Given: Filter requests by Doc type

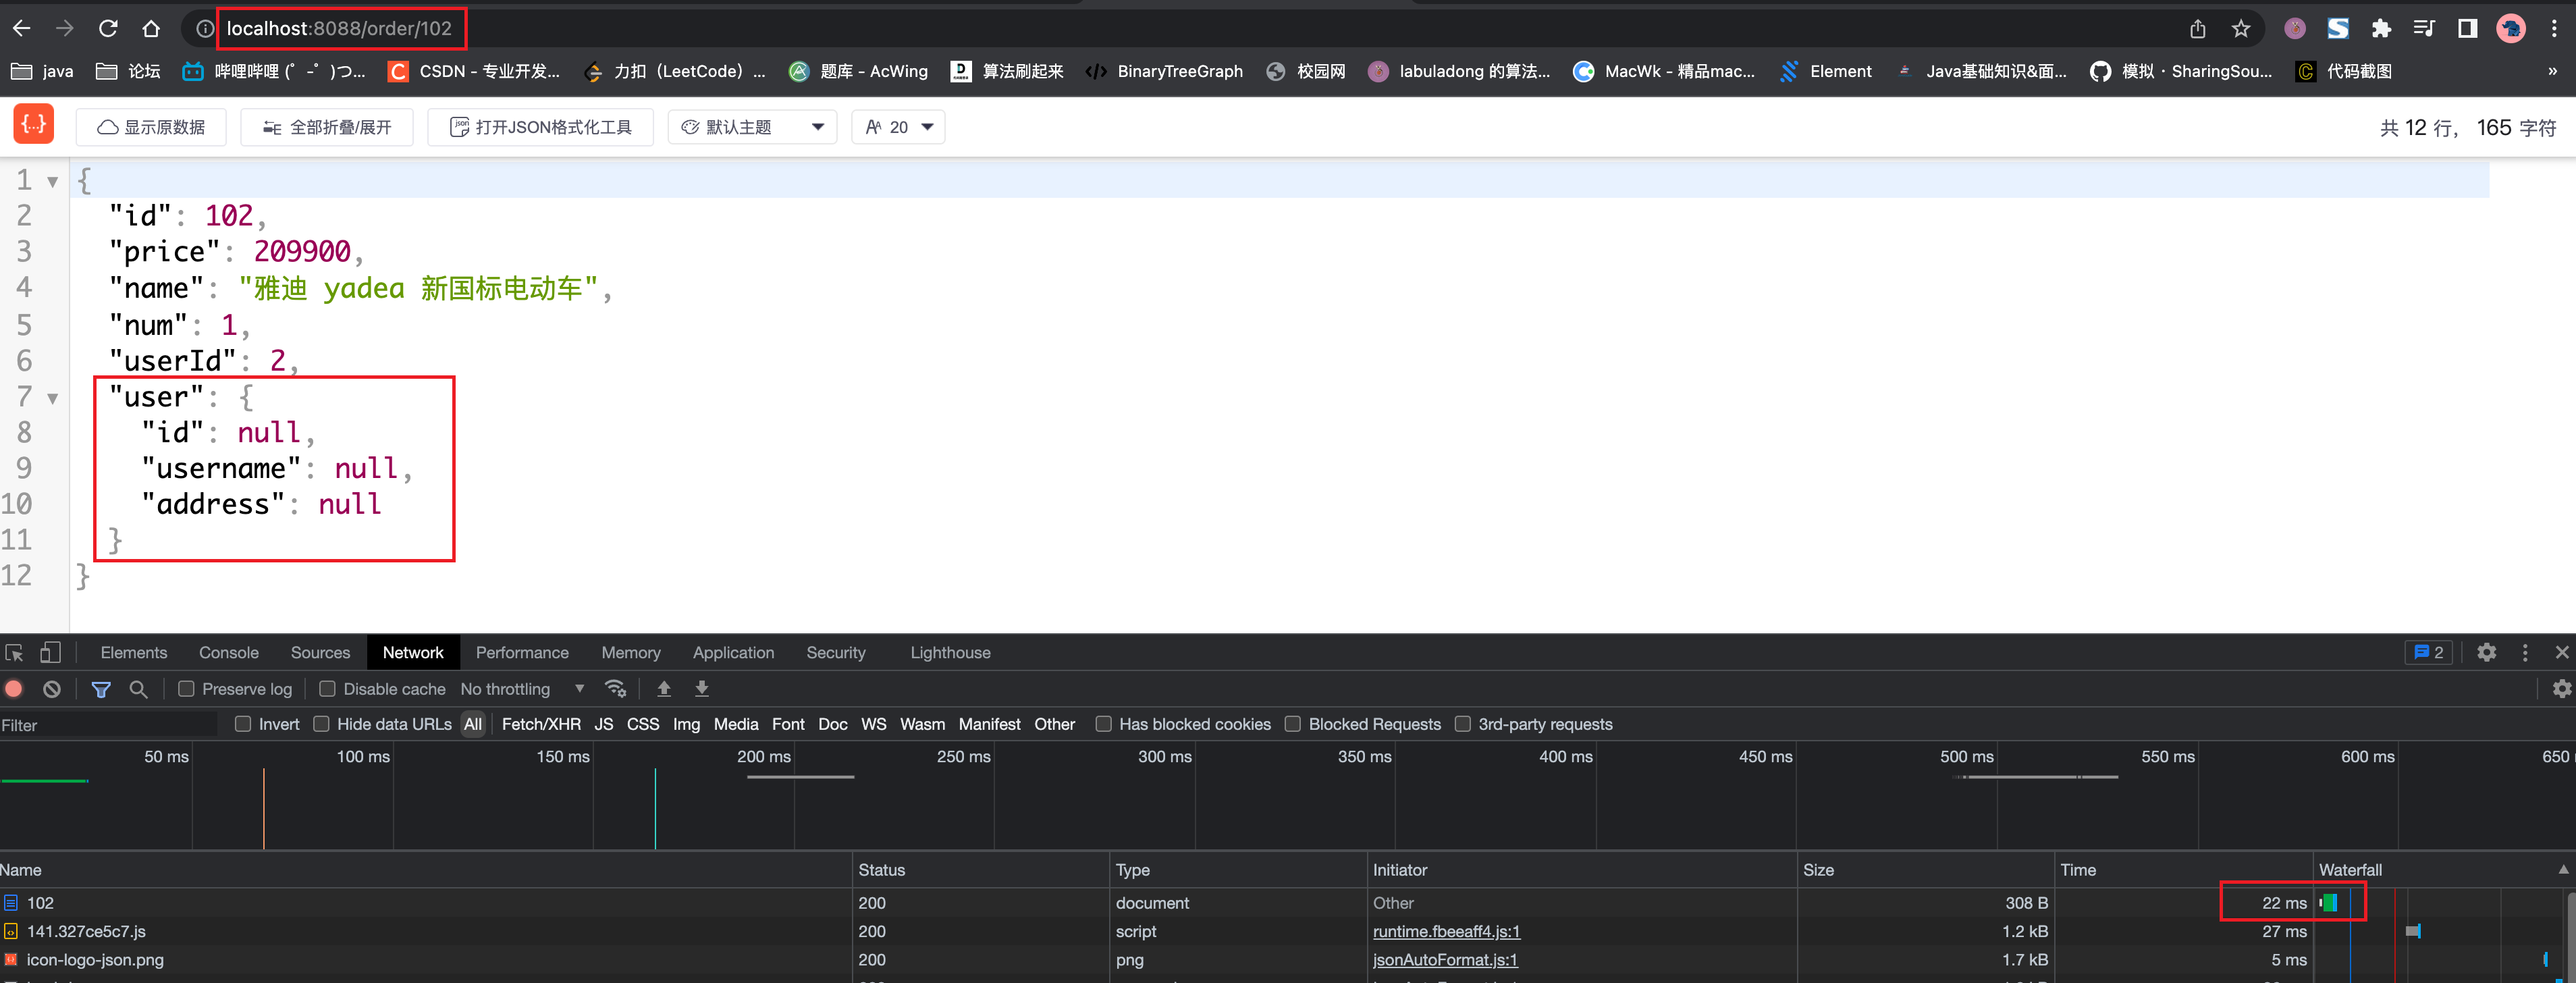Looking at the screenshot, I should 832,724.
